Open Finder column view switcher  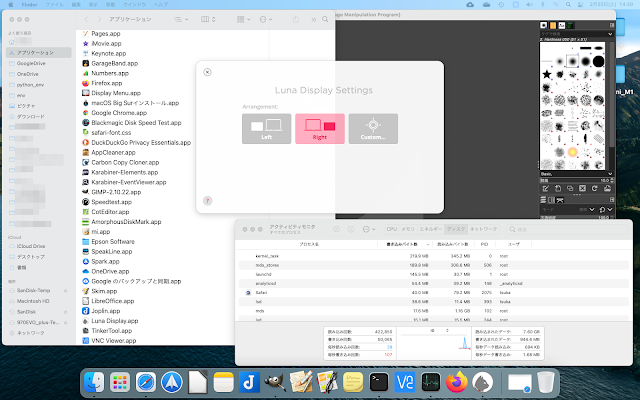208,19
